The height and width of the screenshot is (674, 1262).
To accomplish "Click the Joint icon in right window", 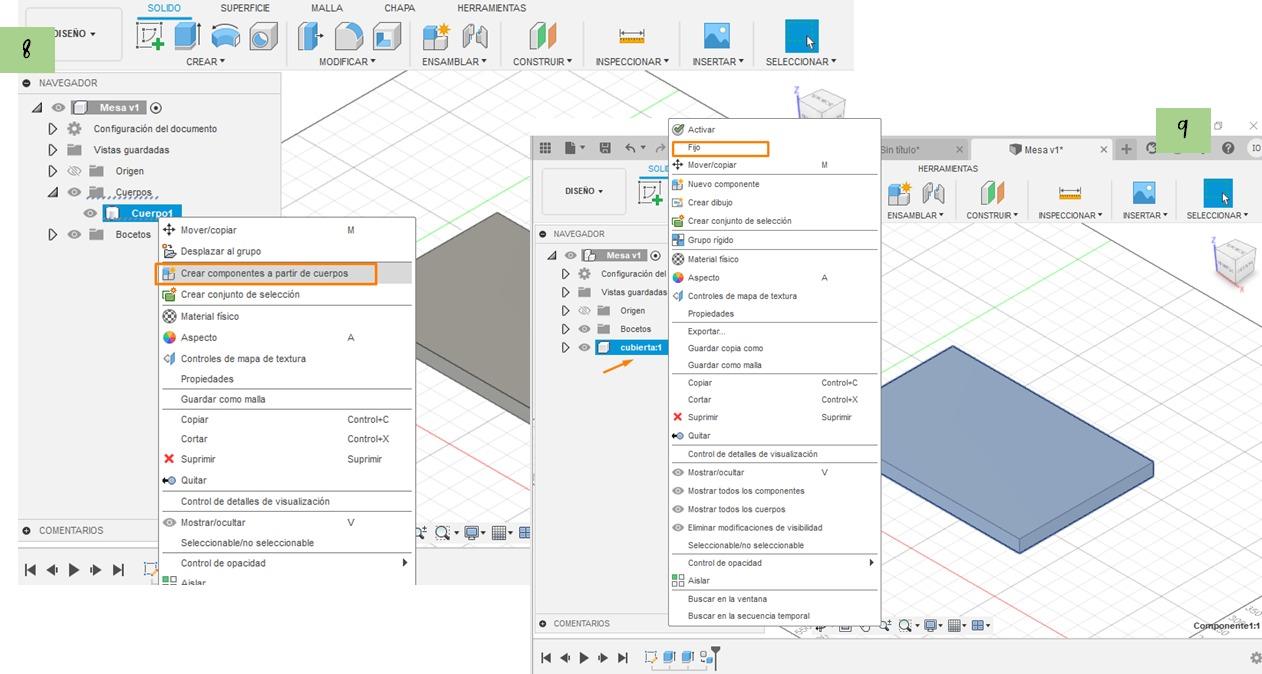I will [933, 193].
